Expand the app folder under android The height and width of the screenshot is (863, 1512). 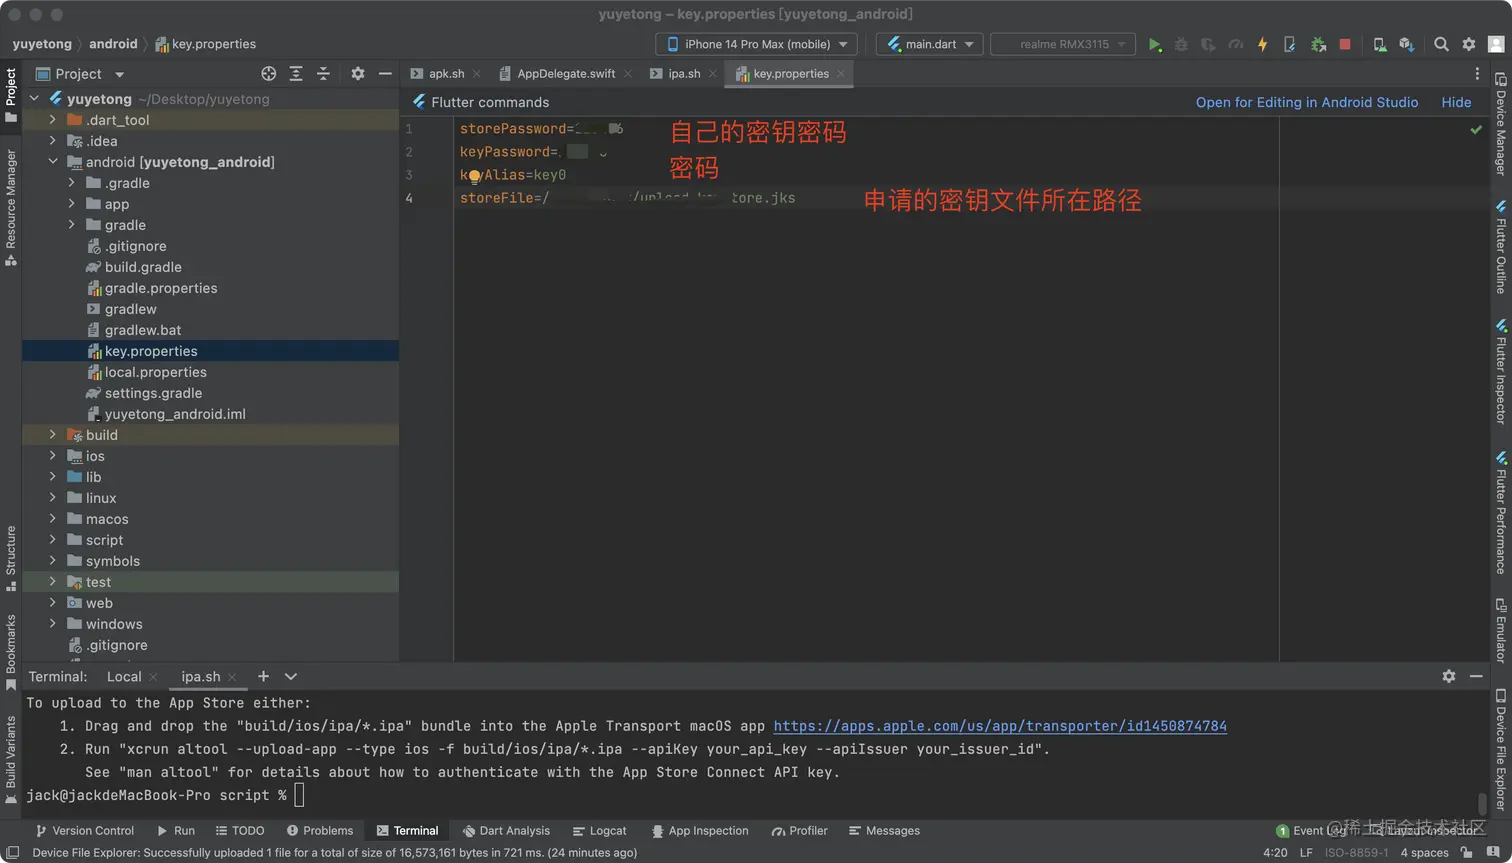coord(72,204)
